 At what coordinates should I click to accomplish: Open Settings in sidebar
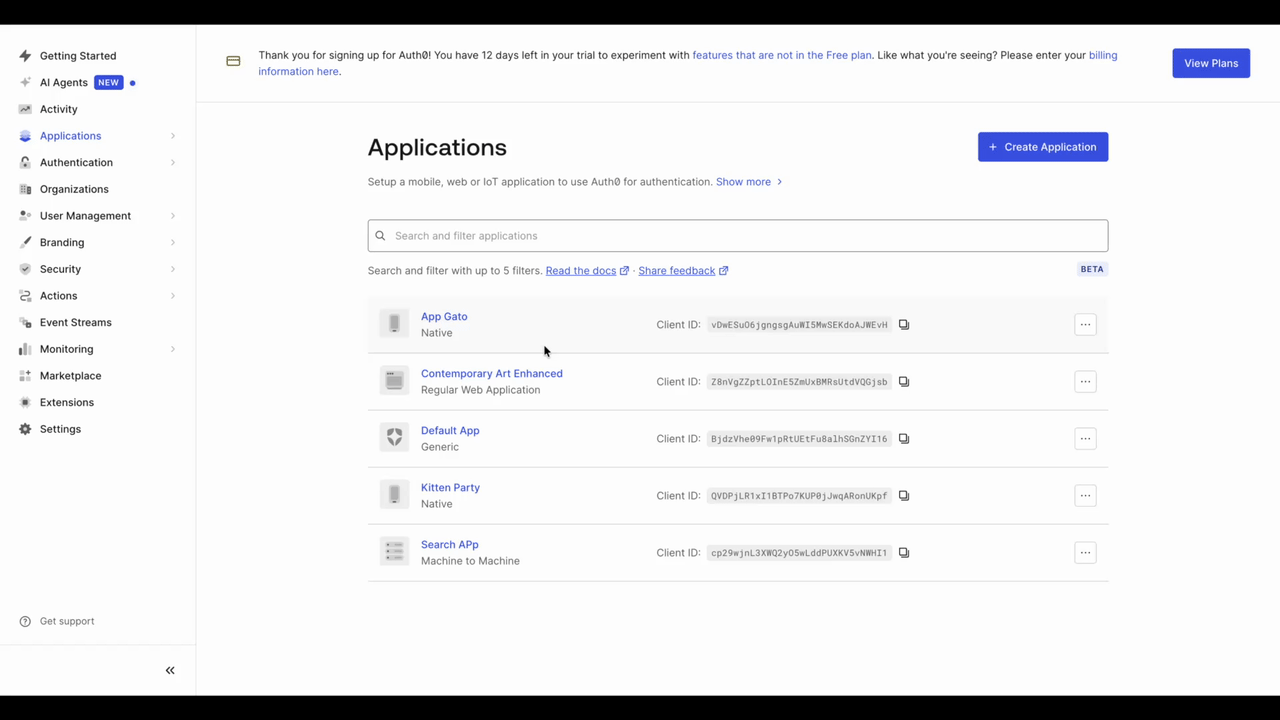[x=60, y=429]
